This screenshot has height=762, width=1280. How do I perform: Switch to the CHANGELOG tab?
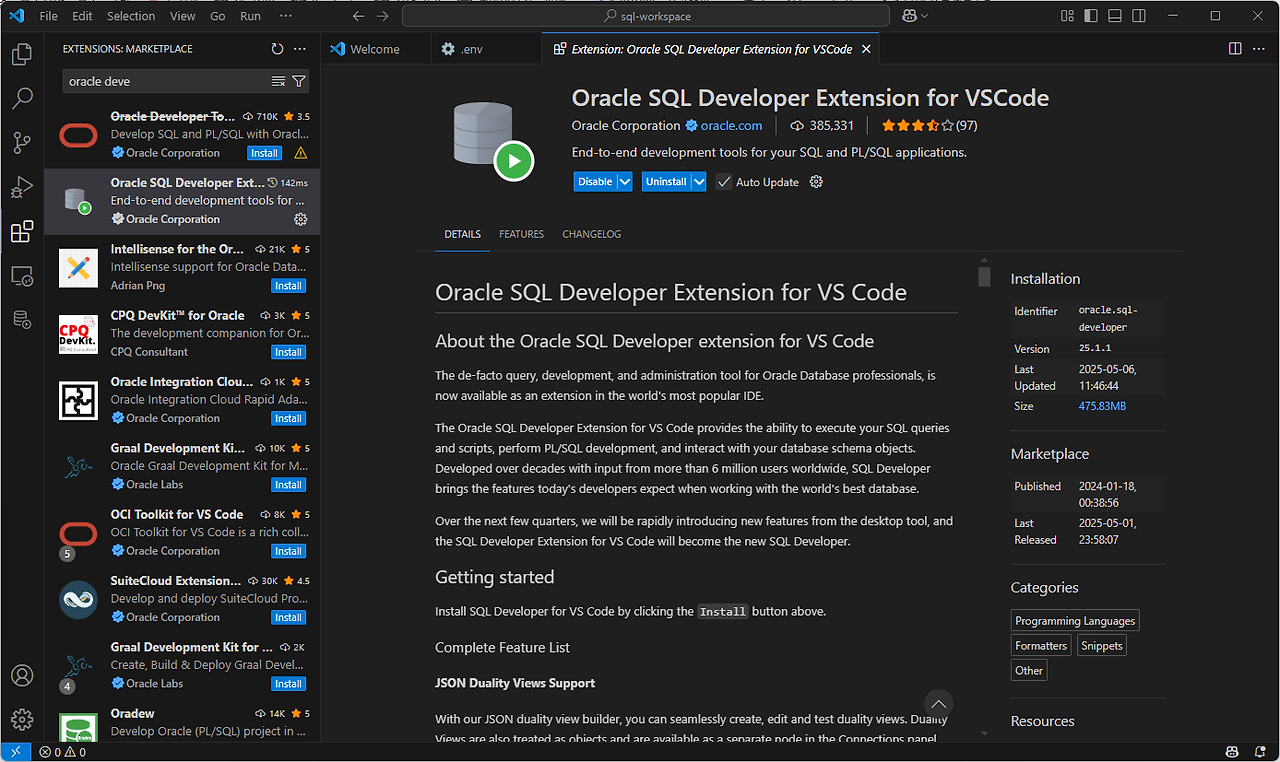coord(592,234)
